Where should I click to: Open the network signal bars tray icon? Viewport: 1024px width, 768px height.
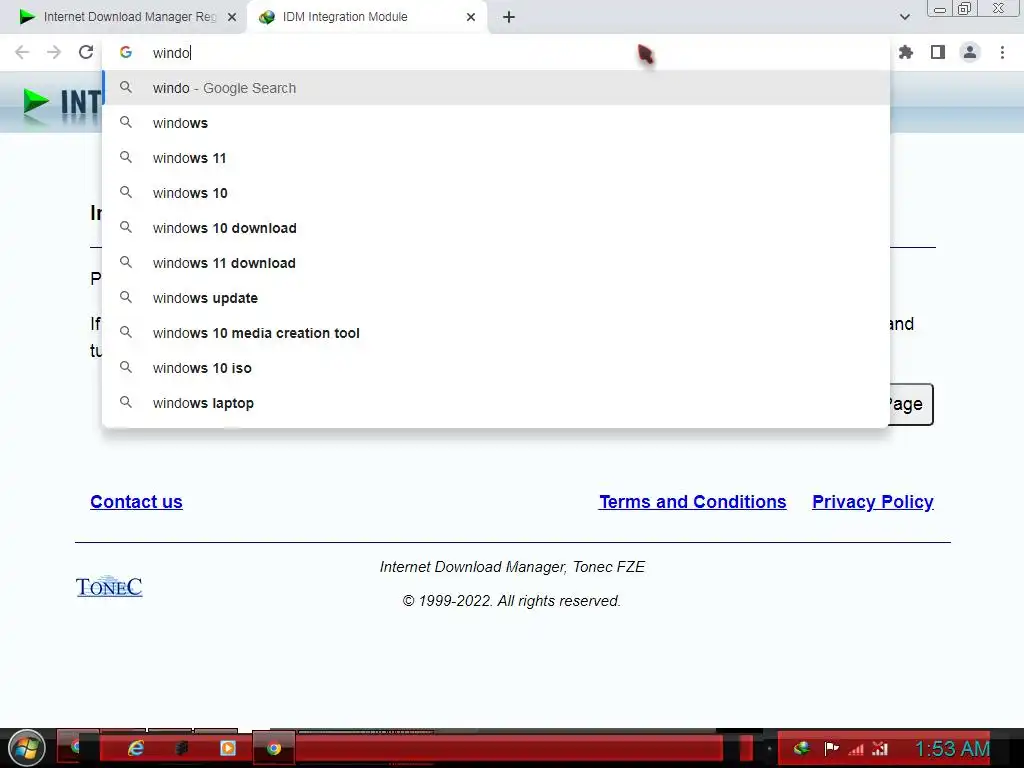tap(856, 749)
